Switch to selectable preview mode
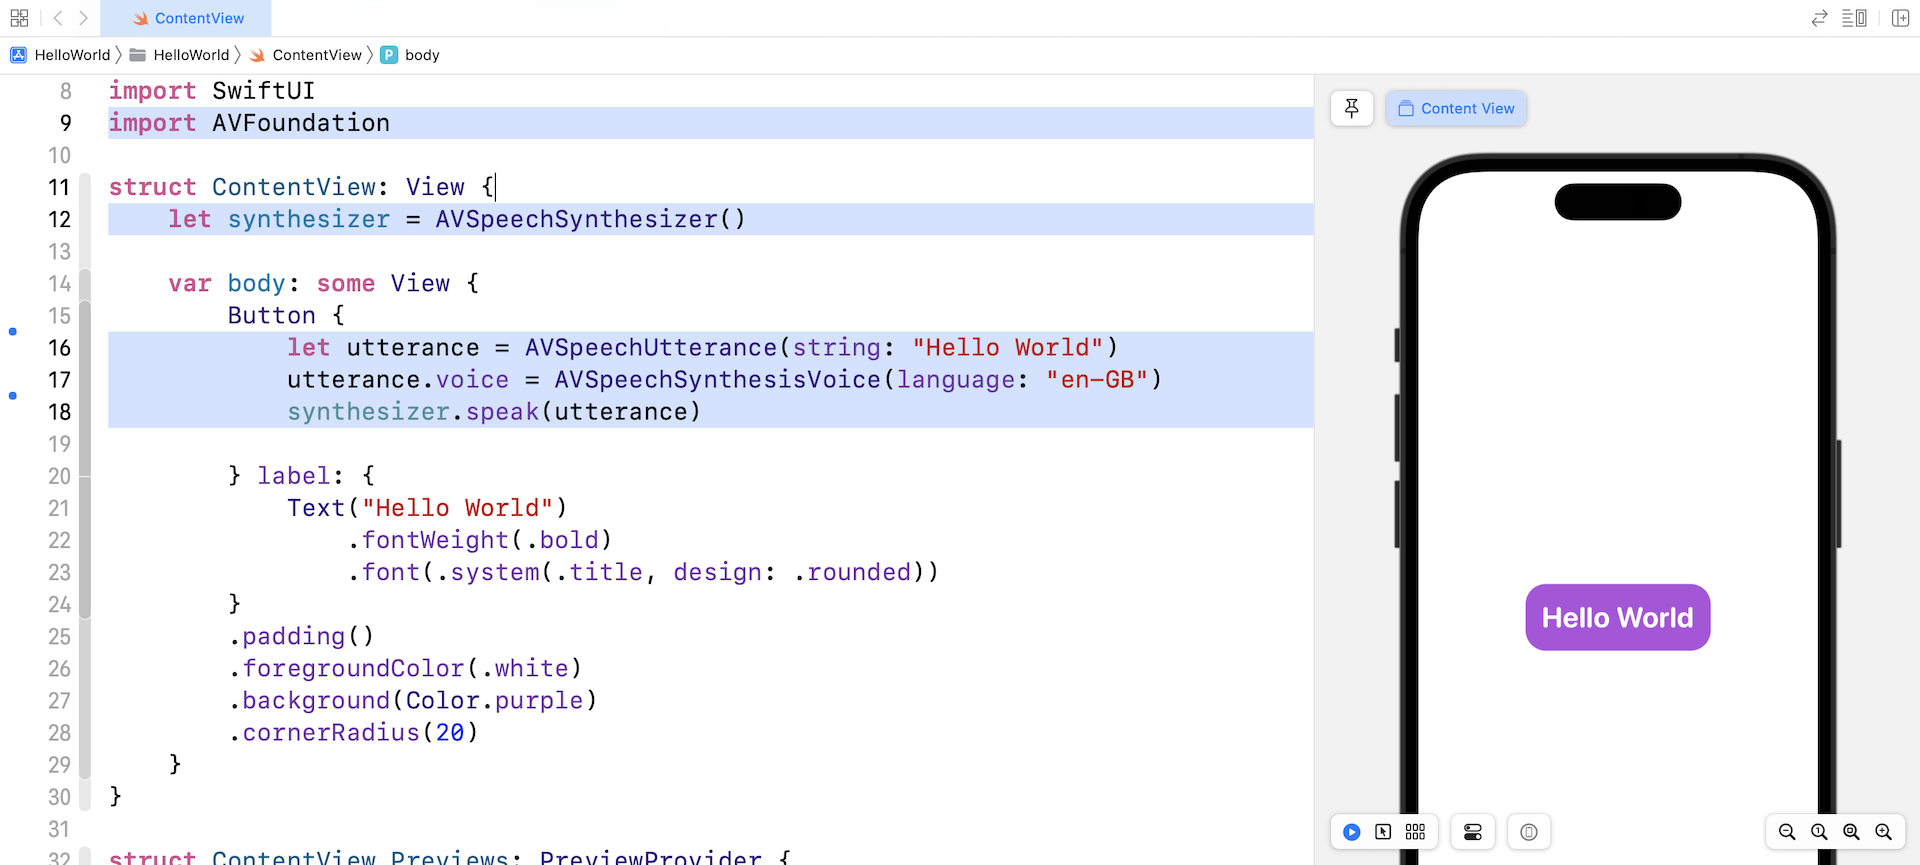Screen dimensions: 1920x865 pyautogui.click(x=1383, y=832)
